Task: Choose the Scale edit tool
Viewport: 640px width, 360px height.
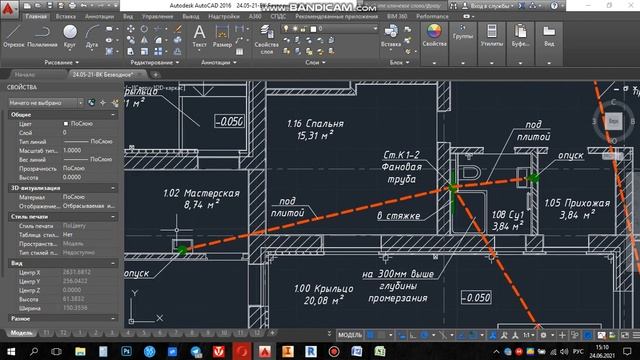Action: tap(144, 51)
